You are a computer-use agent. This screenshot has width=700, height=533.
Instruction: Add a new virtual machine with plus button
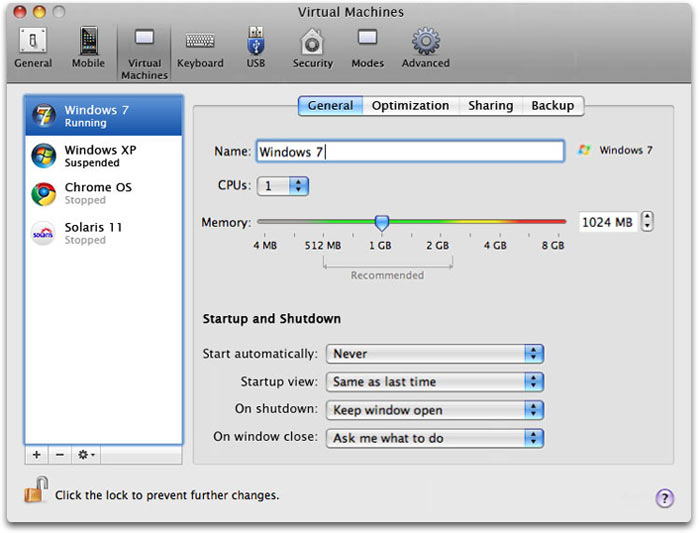[37, 455]
